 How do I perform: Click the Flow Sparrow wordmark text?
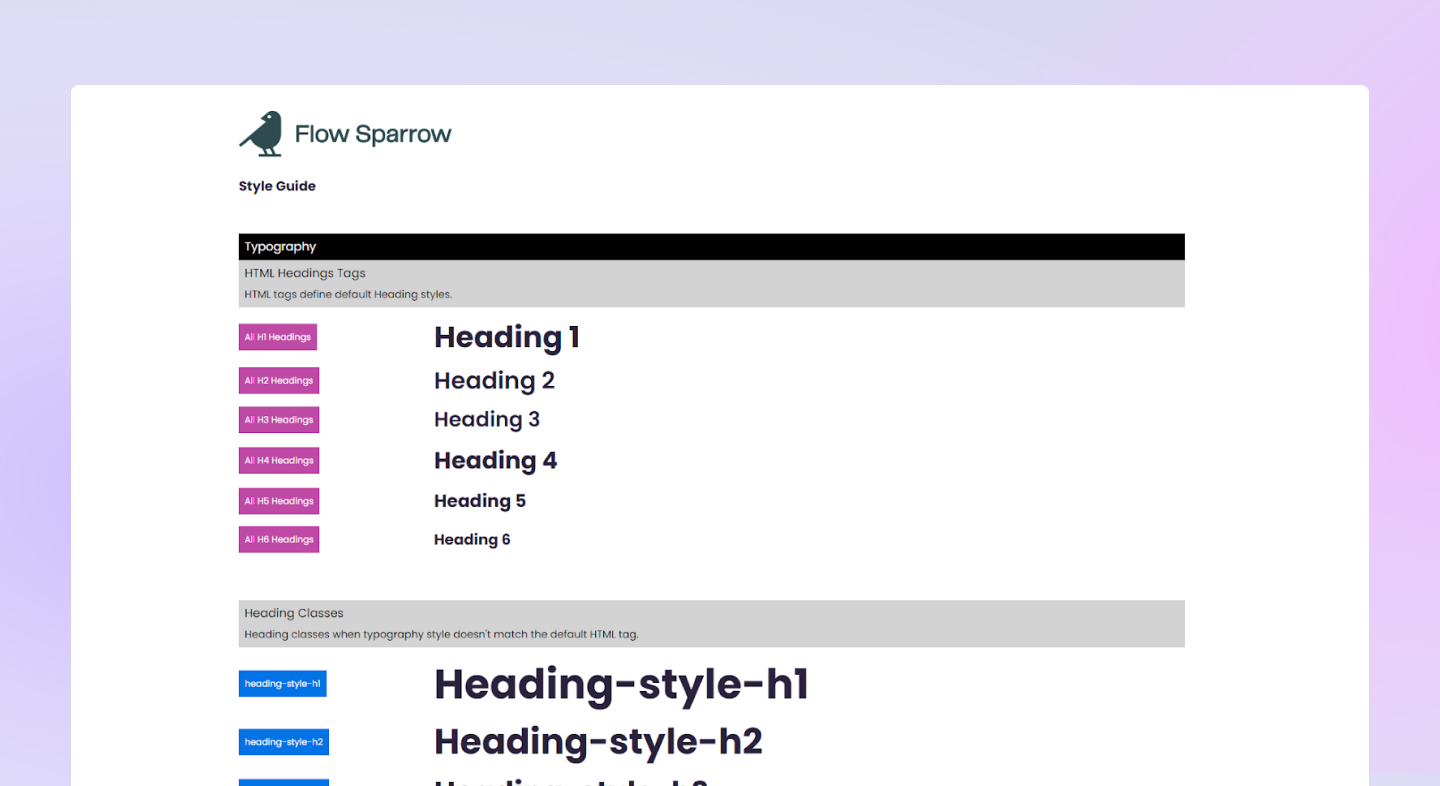click(x=373, y=133)
